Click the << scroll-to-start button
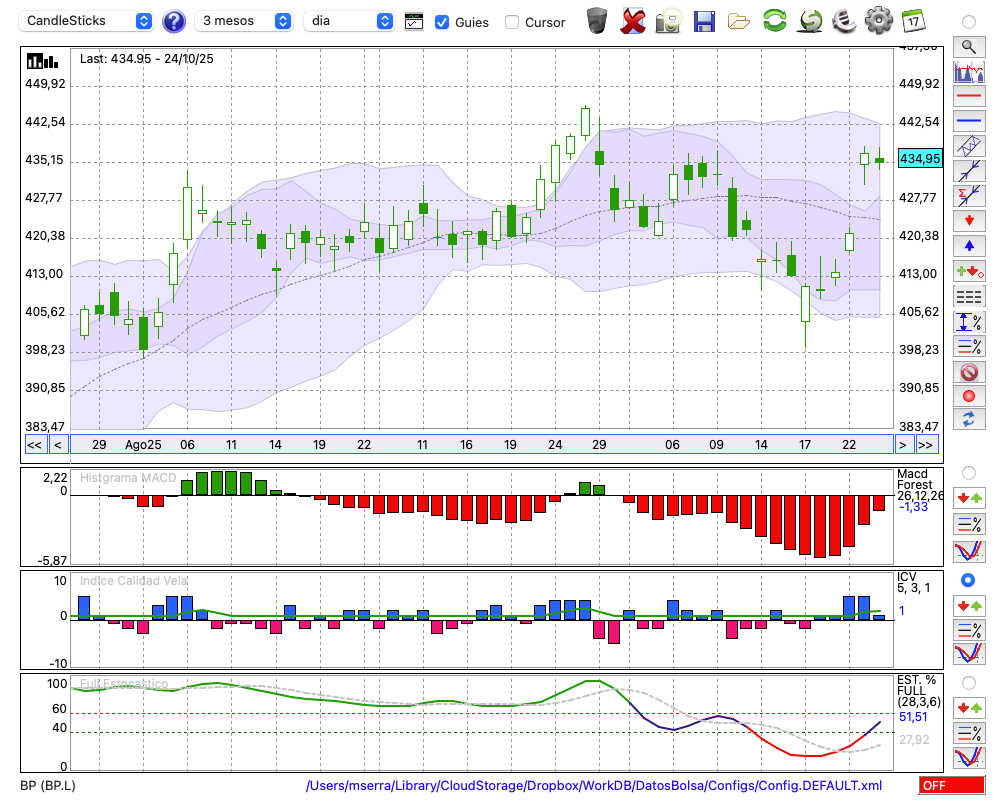Screen dimensions: 1000x800 click(34, 445)
